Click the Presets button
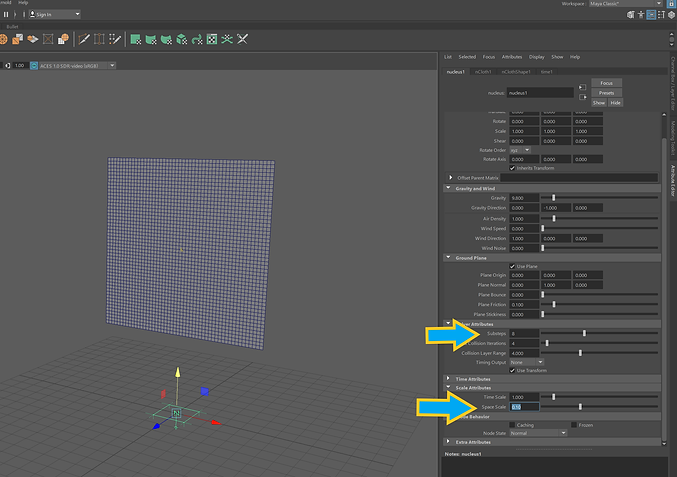The height and width of the screenshot is (477, 677). tap(606, 93)
